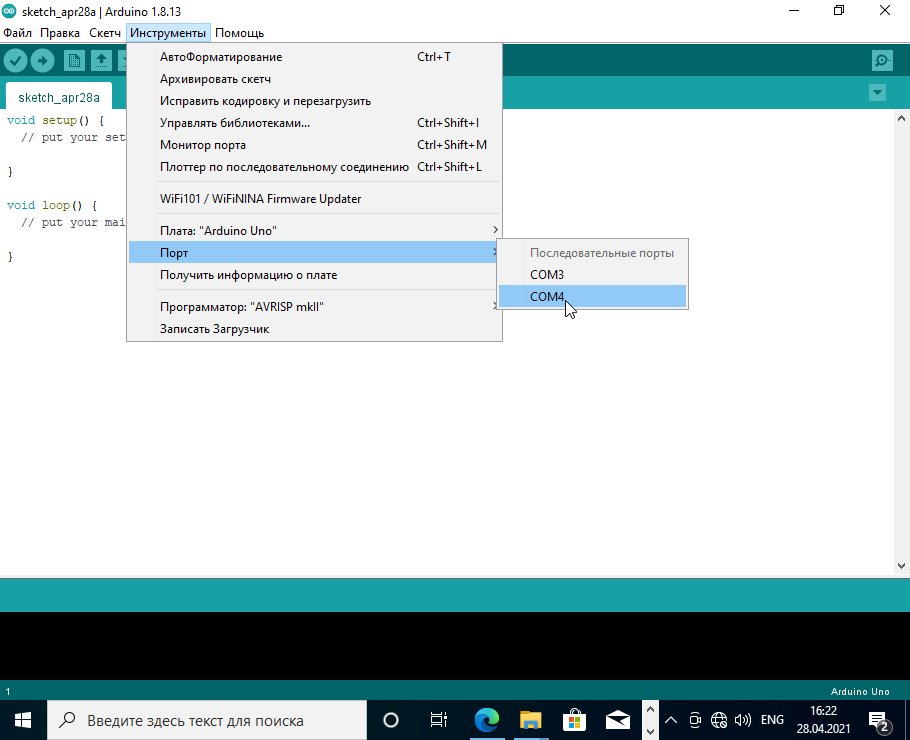Image resolution: width=910 pixels, height=740 pixels.
Task: Open the Правка menu
Action: [60, 33]
